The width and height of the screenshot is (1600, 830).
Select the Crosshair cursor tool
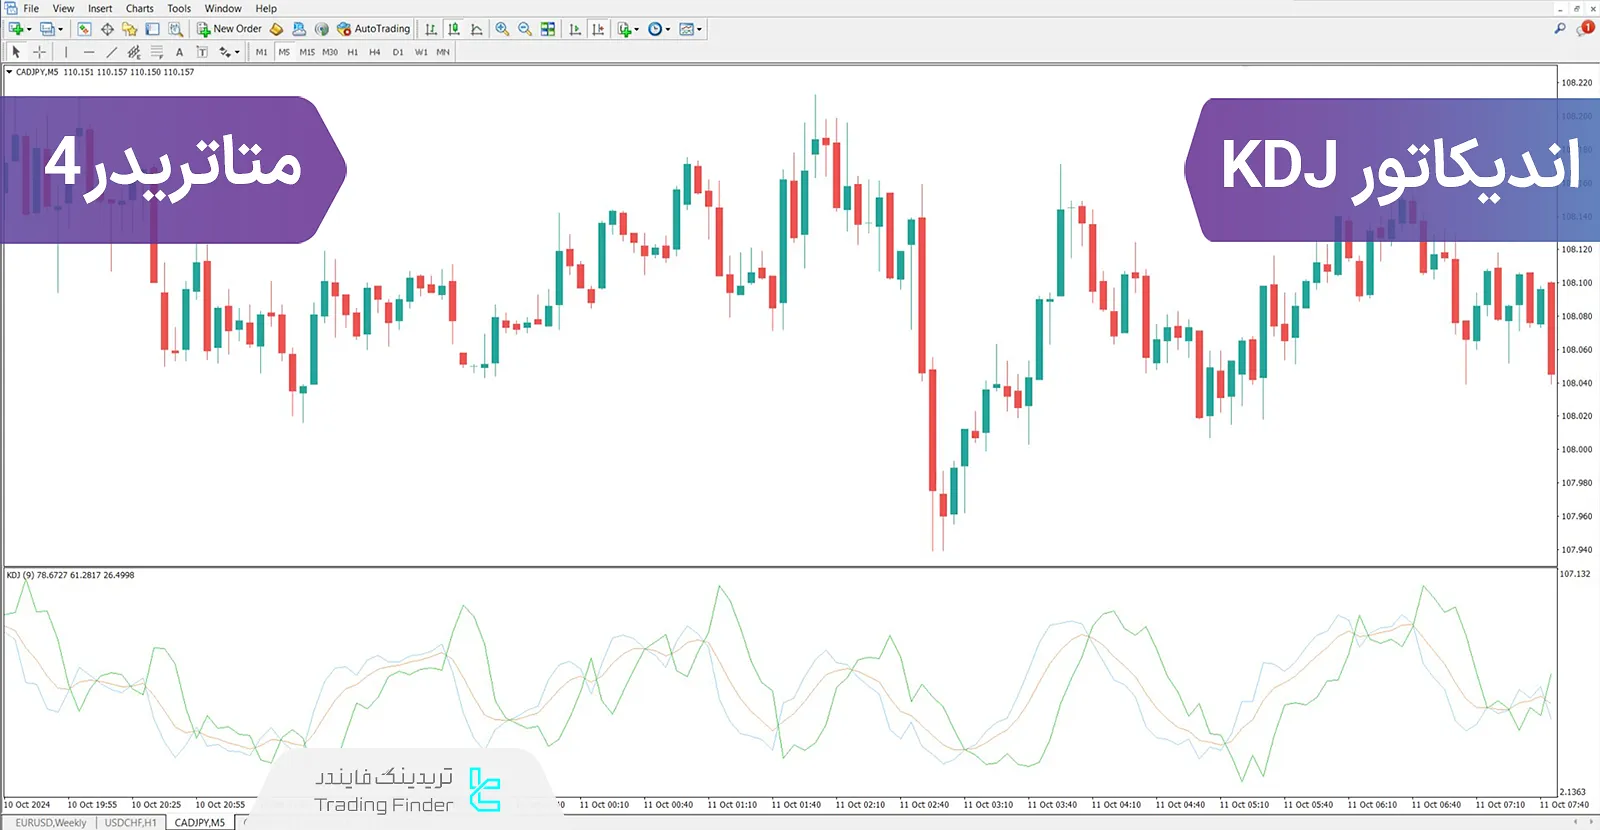pos(39,52)
